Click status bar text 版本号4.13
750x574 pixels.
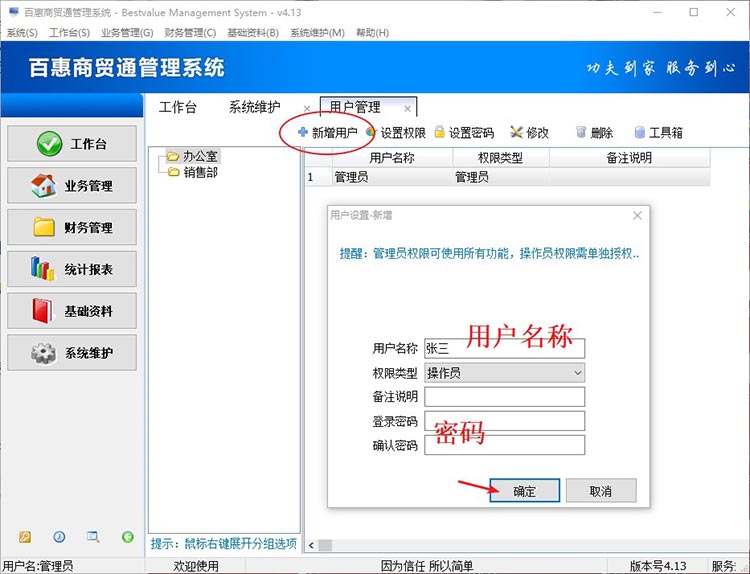(658, 566)
